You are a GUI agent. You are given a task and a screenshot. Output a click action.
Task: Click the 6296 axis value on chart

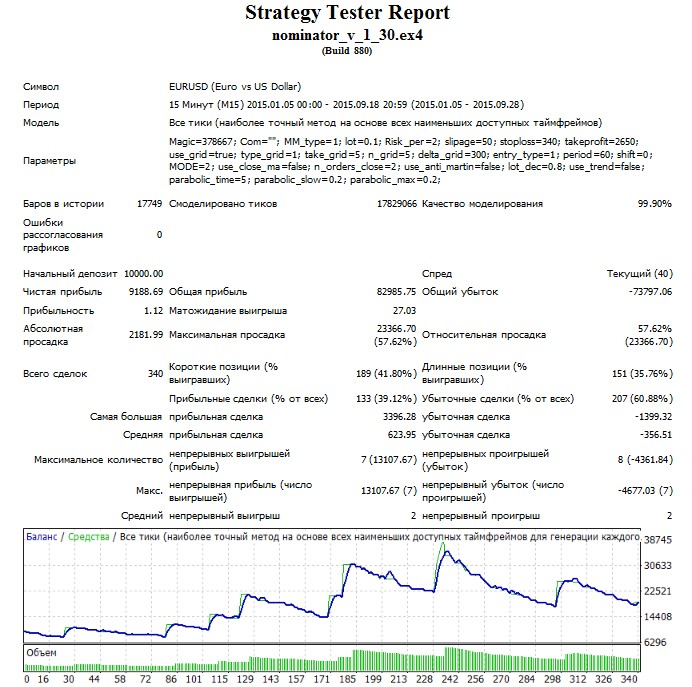(x=655, y=642)
